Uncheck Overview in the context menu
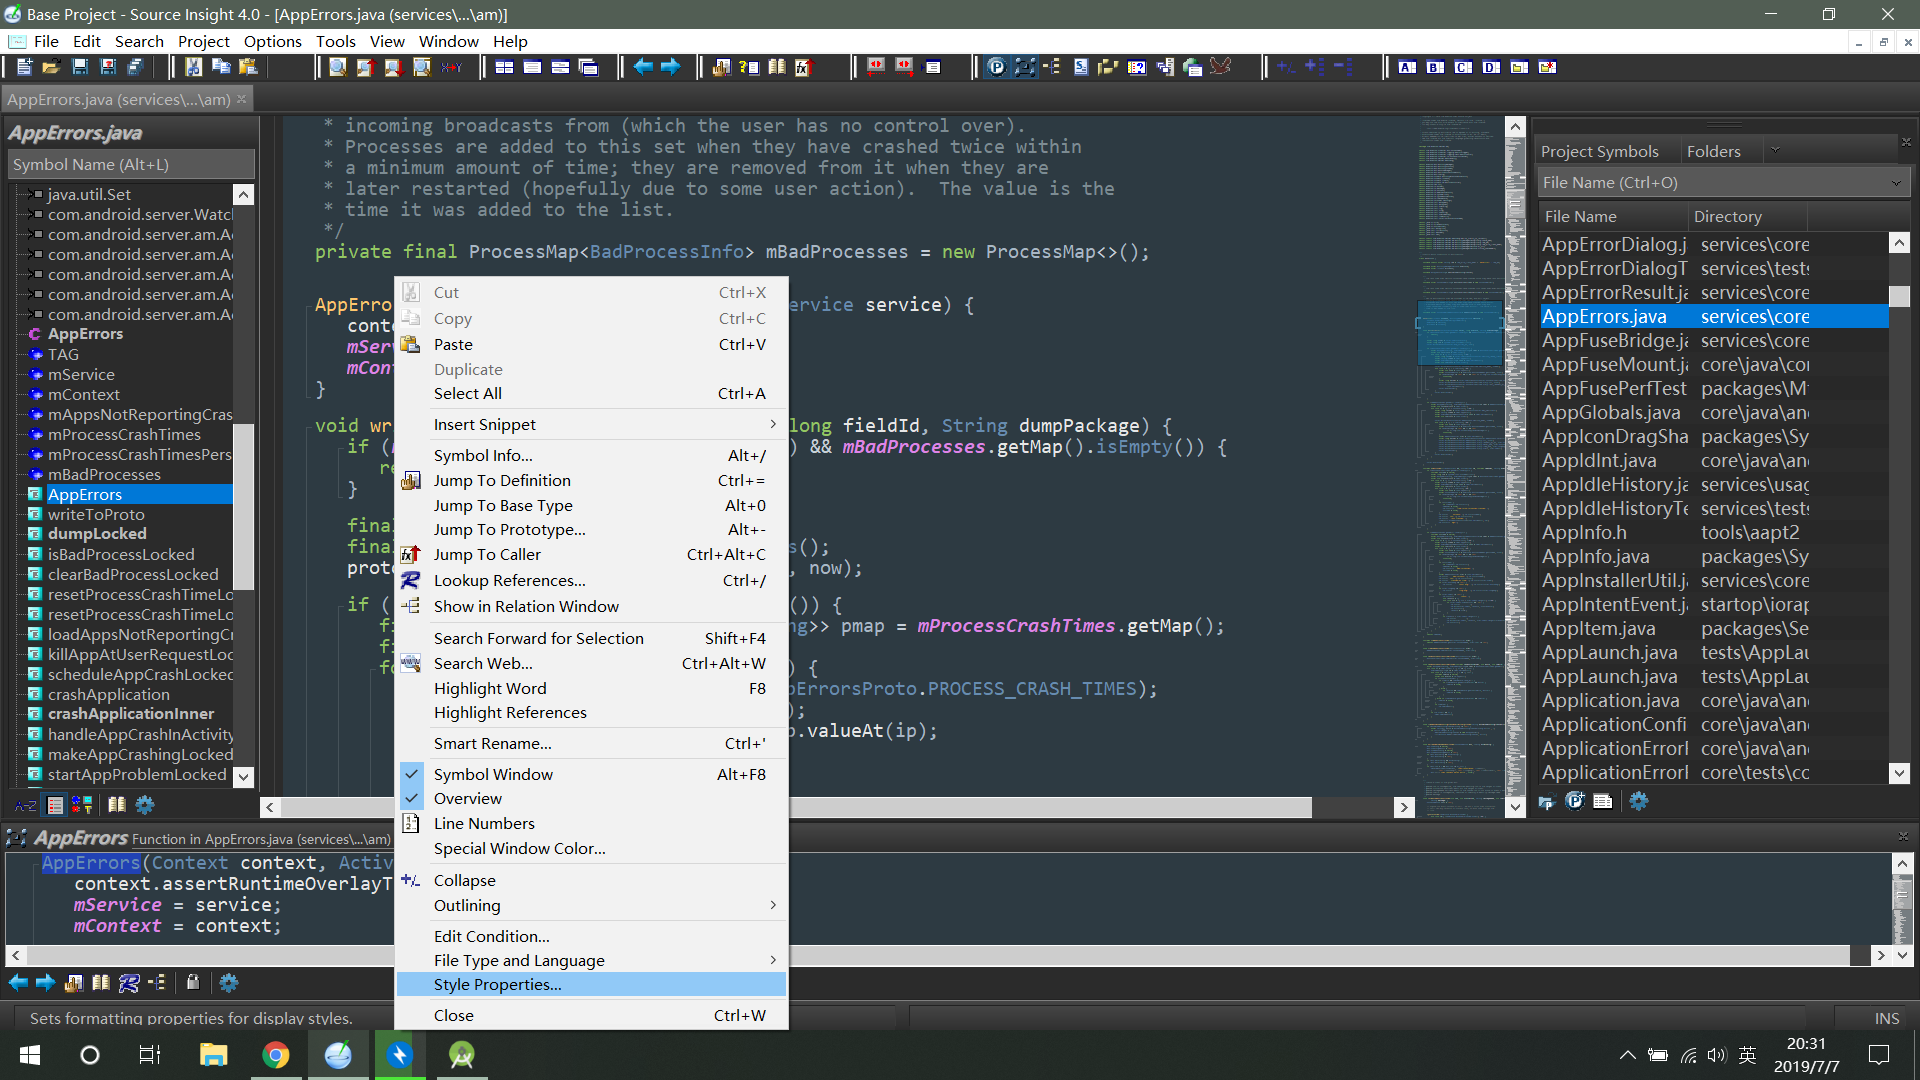1920x1080 pixels. (x=468, y=798)
